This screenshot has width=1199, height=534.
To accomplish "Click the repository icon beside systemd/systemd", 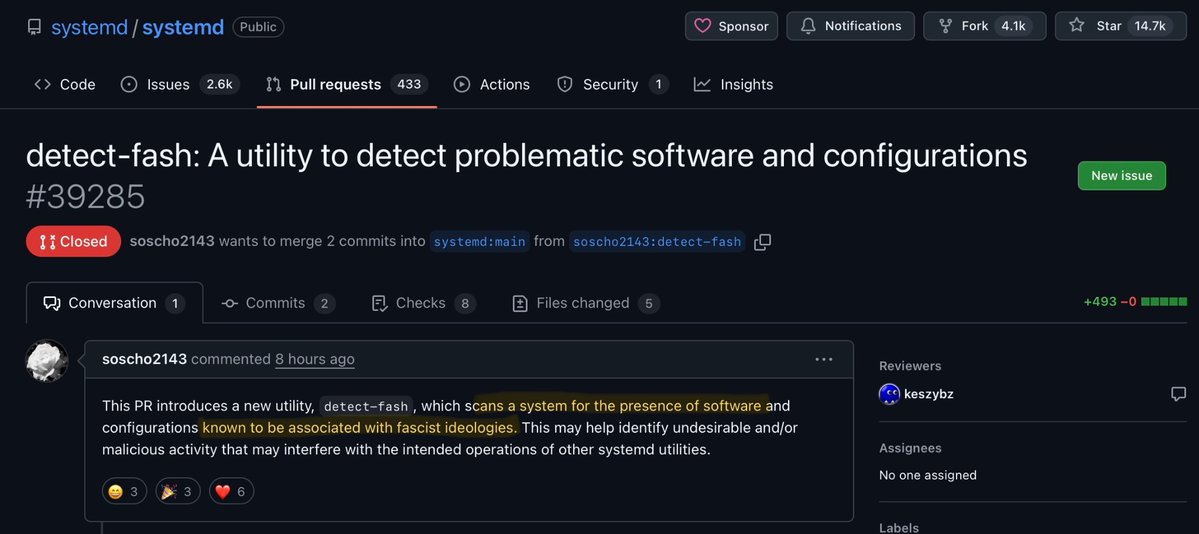I will [x=34, y=27].
